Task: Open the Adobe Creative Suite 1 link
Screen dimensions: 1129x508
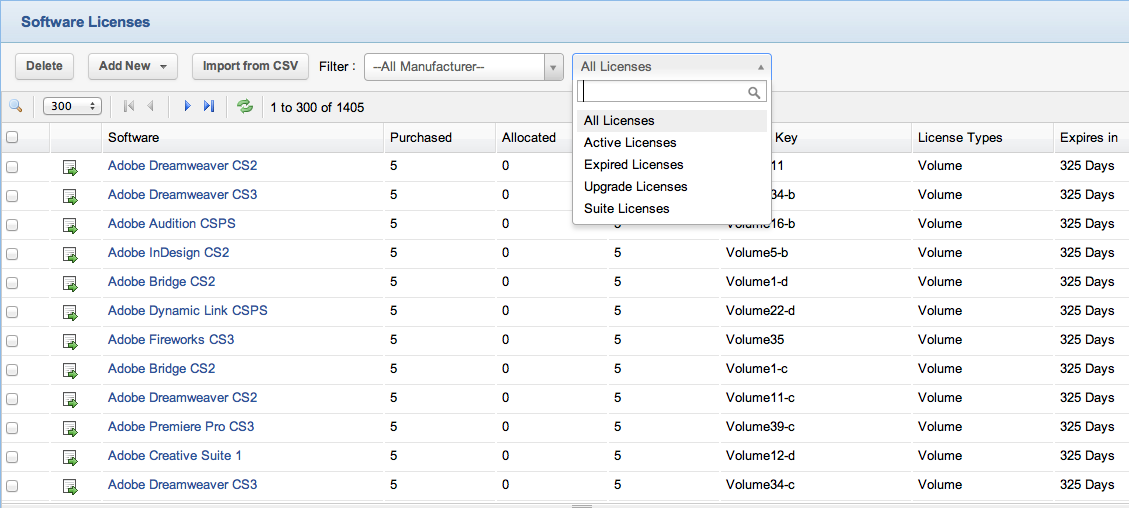Action: [x=175, y=456]
